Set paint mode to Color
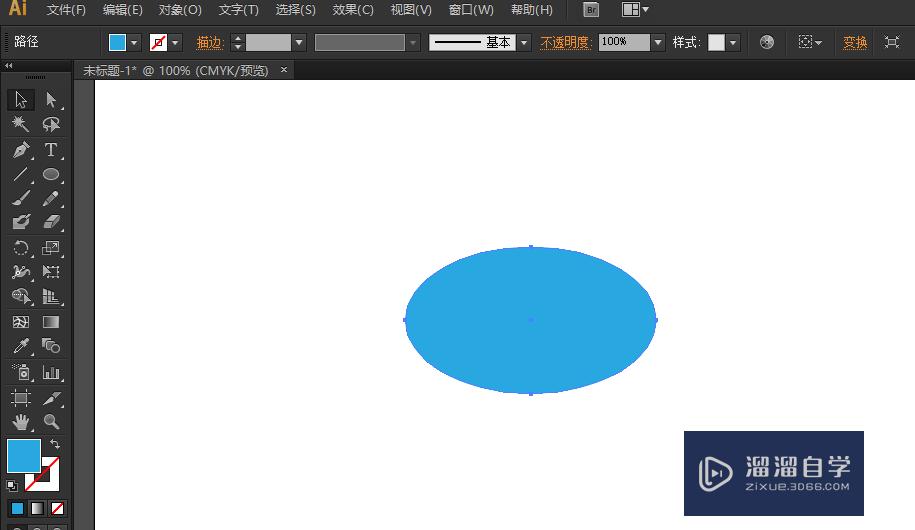Viewport: 915px width, 530px height. 18,508
